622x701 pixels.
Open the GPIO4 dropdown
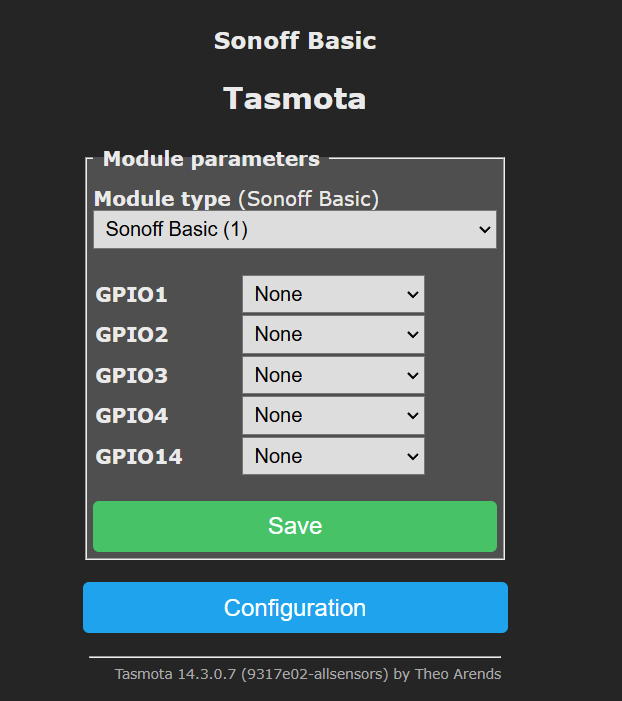point(333,415)
